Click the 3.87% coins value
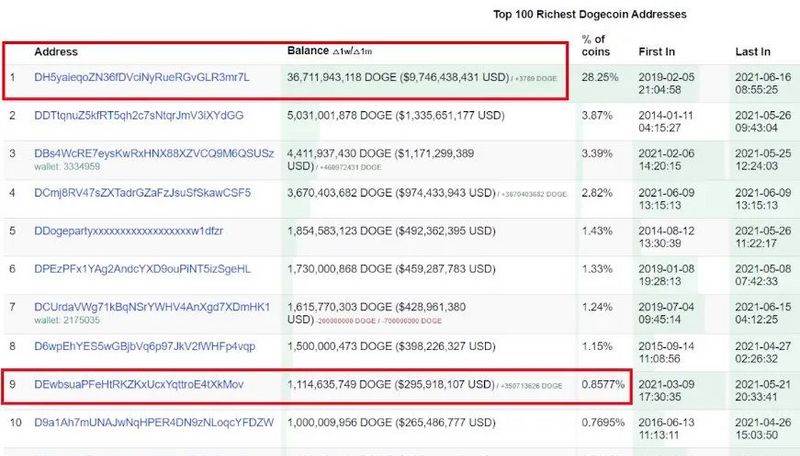Viewport: 800px width, 456px height. pos(597,116)
